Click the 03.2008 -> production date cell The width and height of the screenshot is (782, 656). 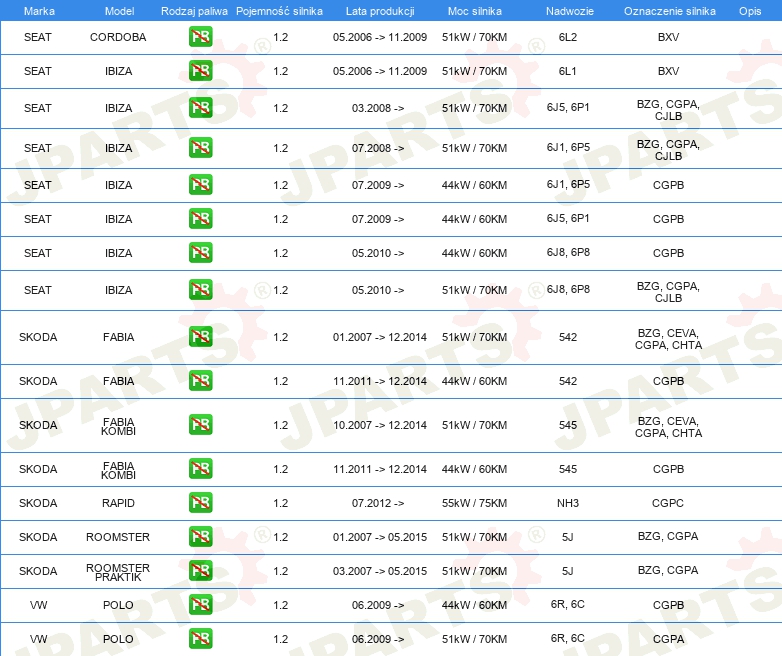pyautogui.click(x=378, y=108)
